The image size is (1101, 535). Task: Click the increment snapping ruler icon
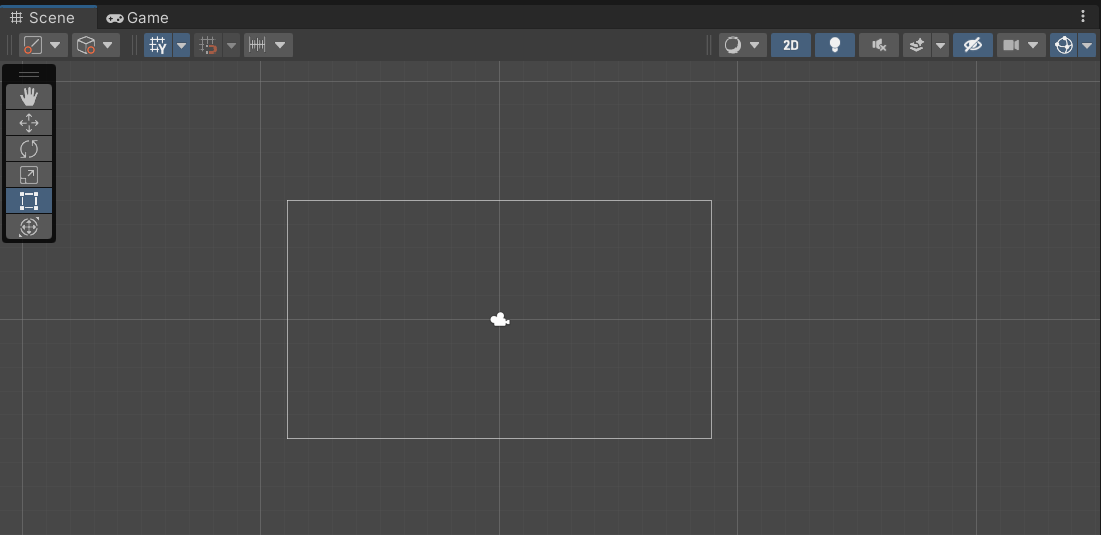(x=257, y=45)
